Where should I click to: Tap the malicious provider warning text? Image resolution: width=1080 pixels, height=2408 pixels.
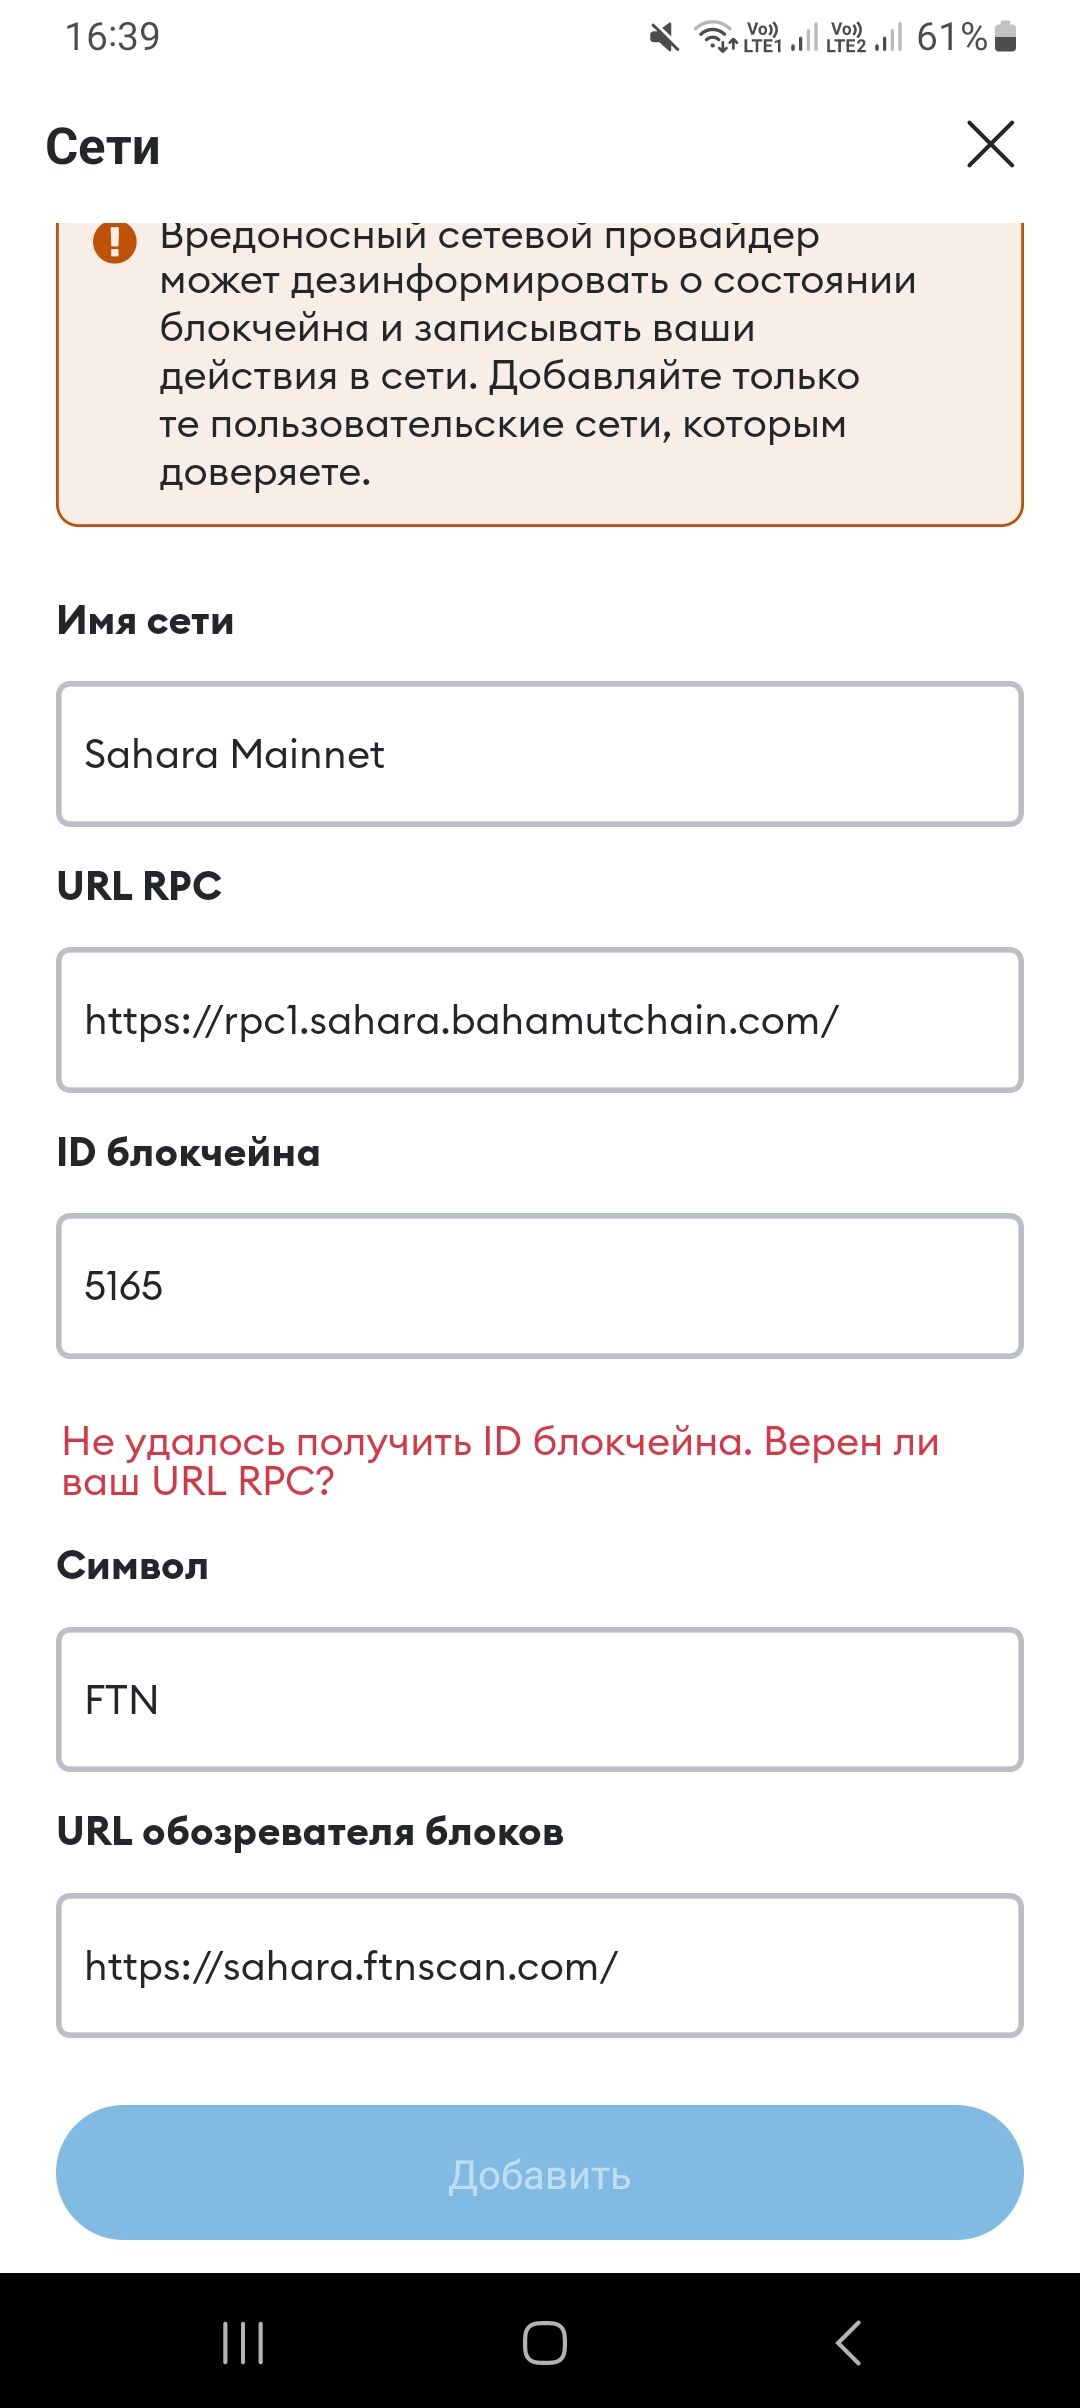coord(538,352)
